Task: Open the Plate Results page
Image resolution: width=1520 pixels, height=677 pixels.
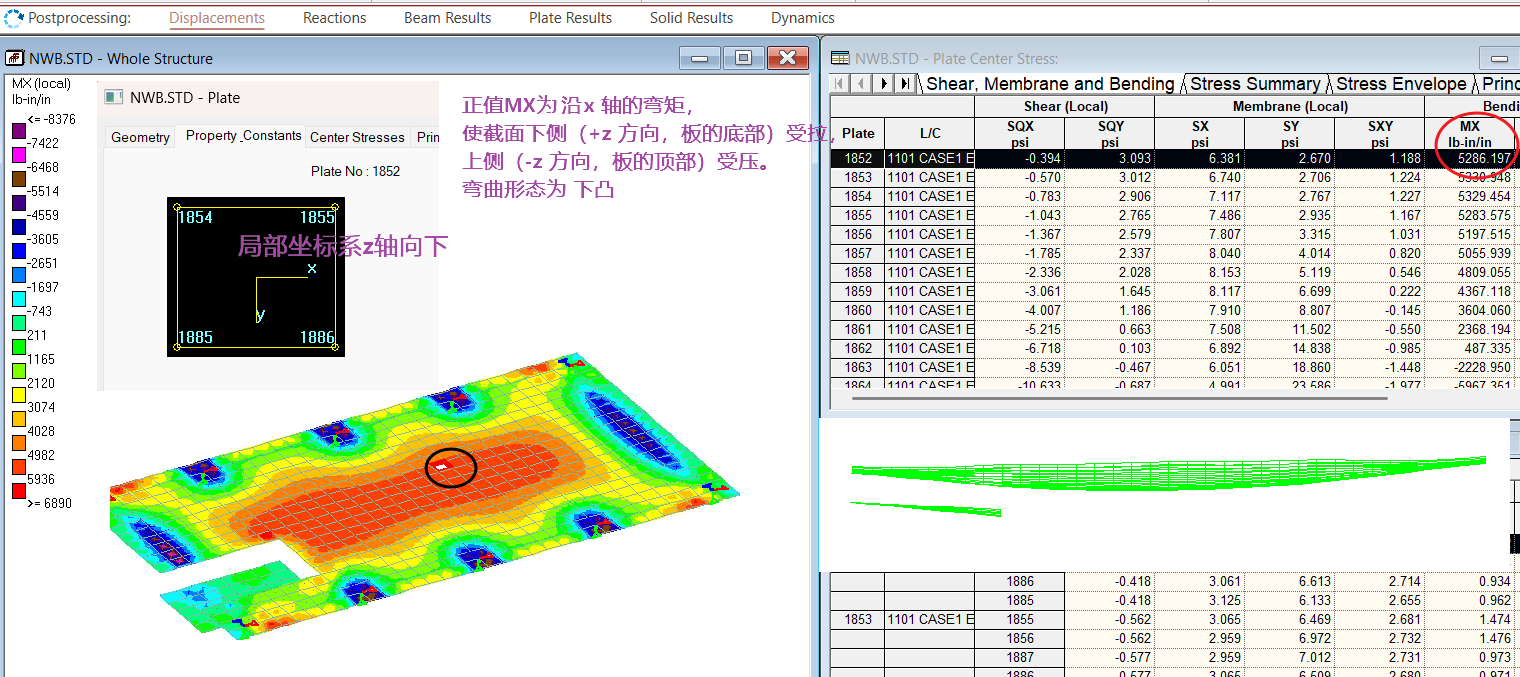Action: [x=570, y=18]
